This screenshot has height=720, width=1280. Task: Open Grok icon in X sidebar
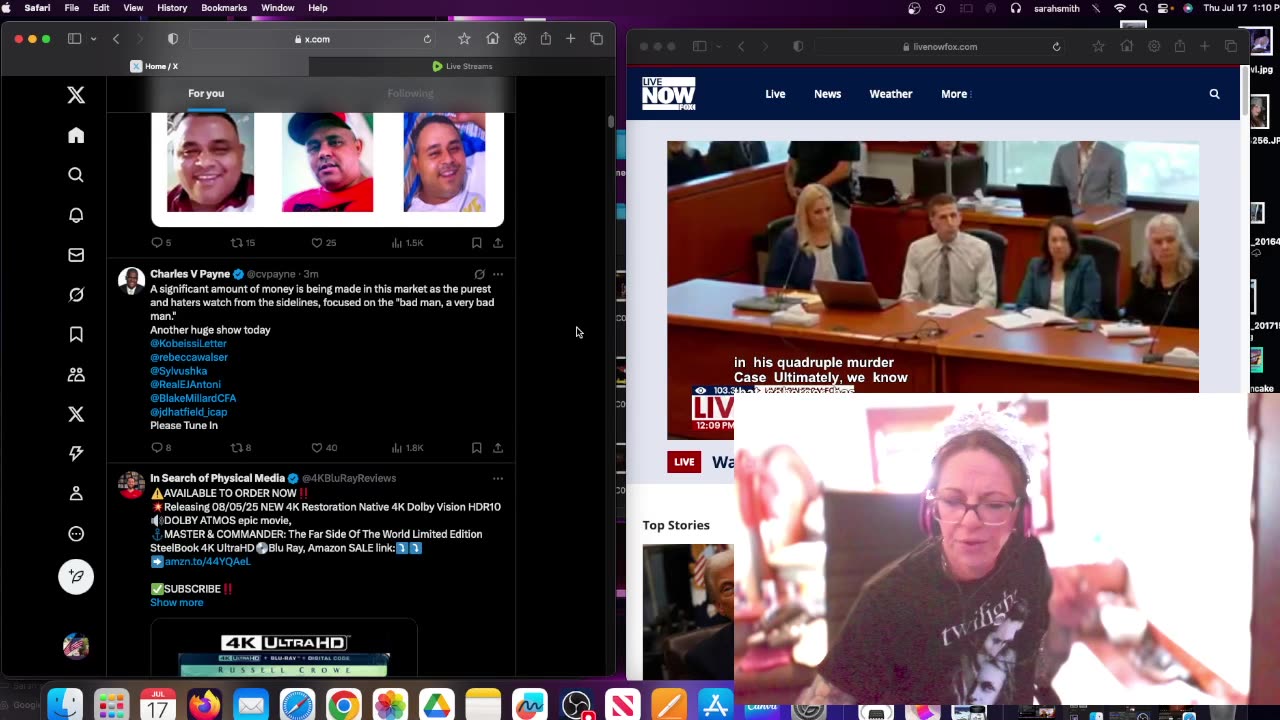(76, 295)
